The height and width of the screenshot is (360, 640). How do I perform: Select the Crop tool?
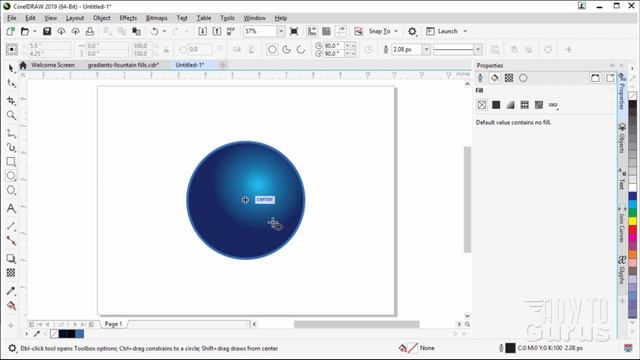coord(11,100)
